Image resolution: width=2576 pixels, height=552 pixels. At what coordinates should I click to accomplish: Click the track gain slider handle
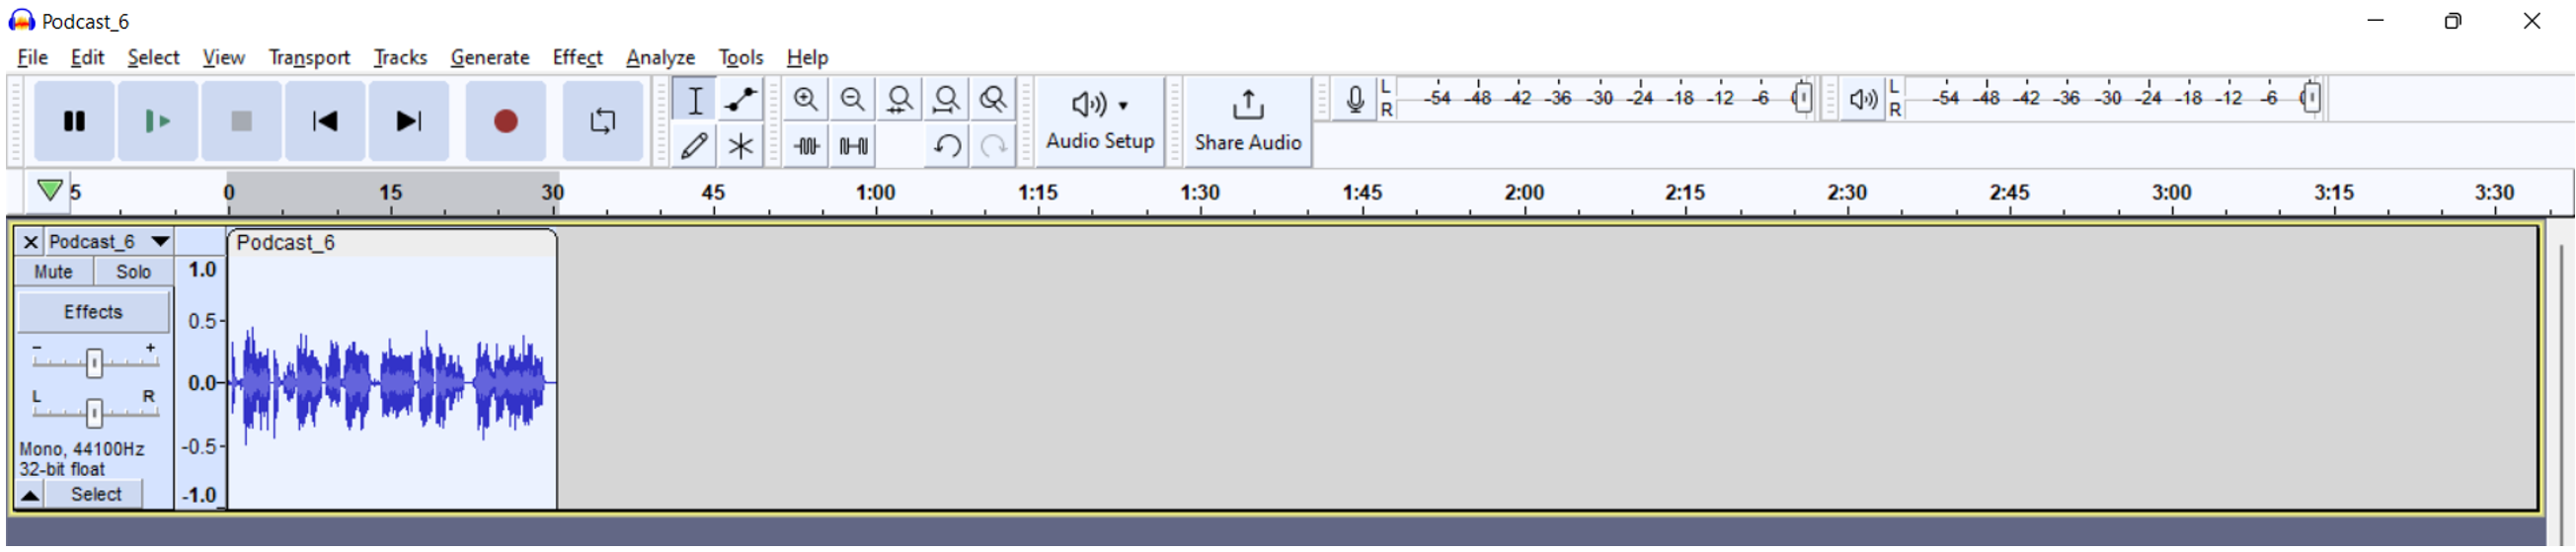point(94,363)
